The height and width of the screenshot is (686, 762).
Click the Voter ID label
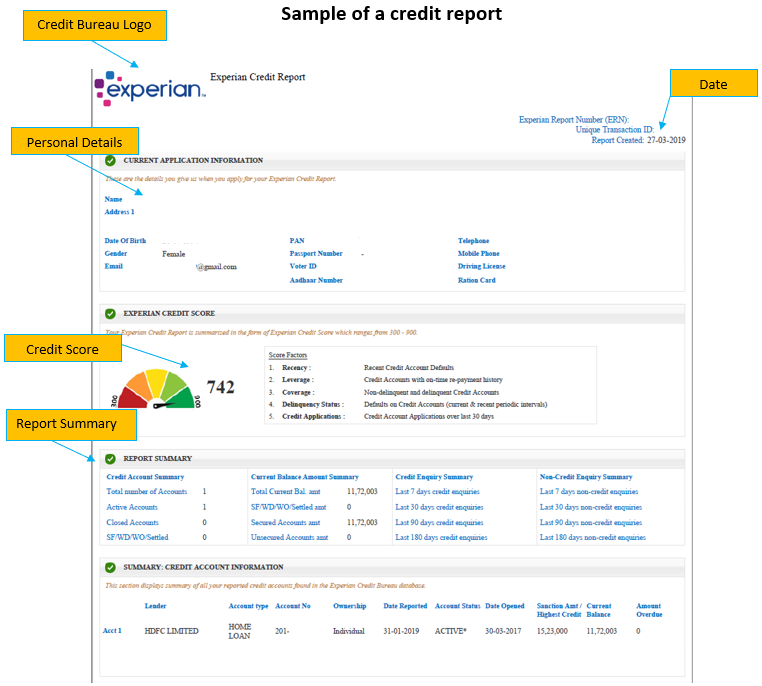tap(303, 266)
